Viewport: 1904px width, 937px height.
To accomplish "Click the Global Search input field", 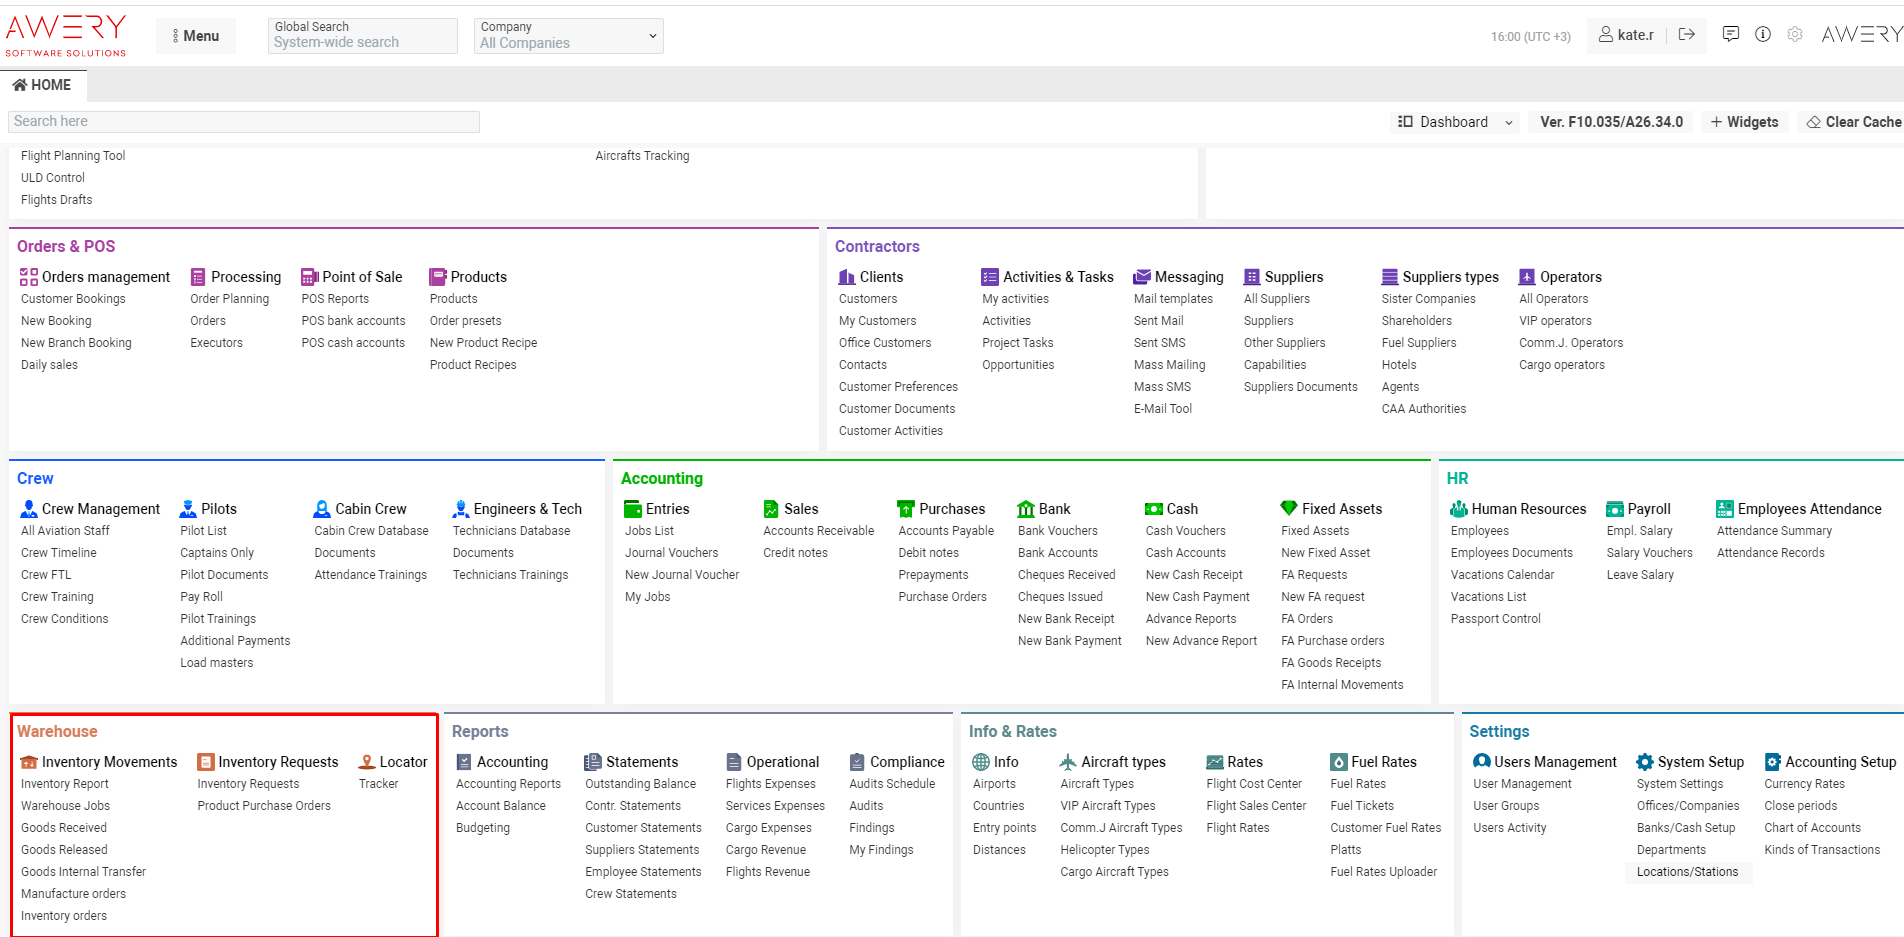I will click(362, 42).
